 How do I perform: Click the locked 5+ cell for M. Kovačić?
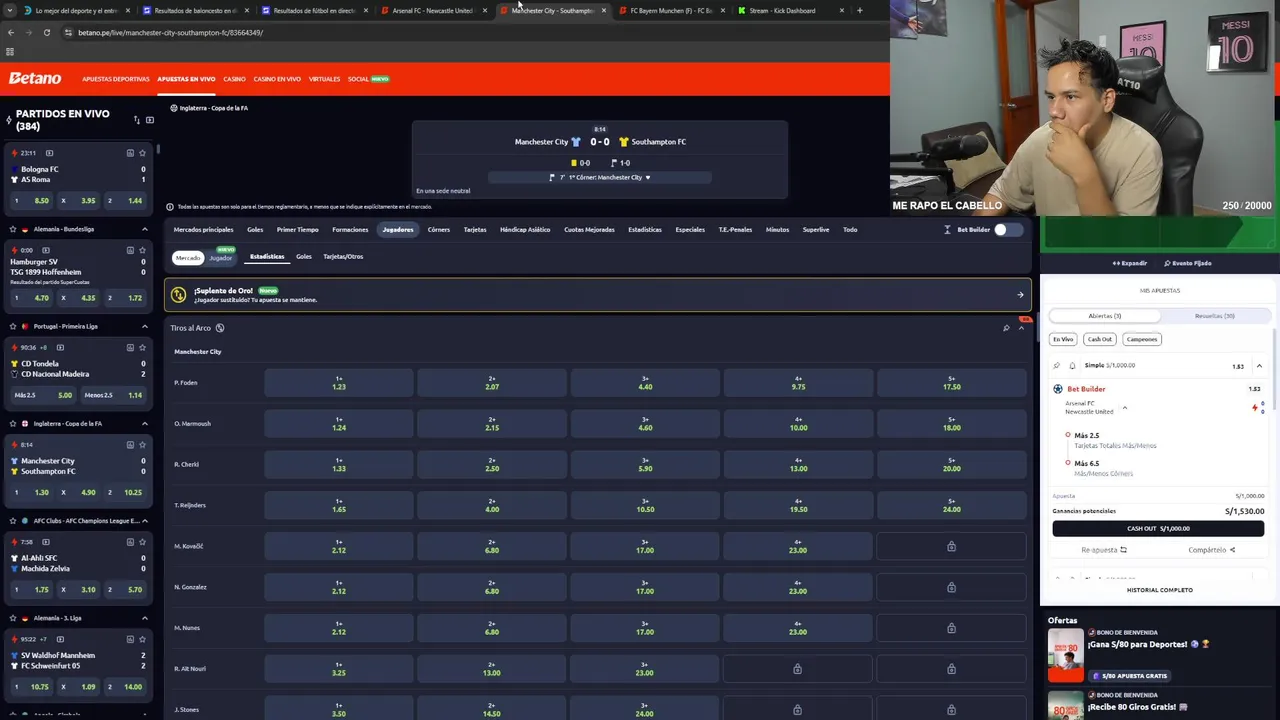(x=951, y=546)
